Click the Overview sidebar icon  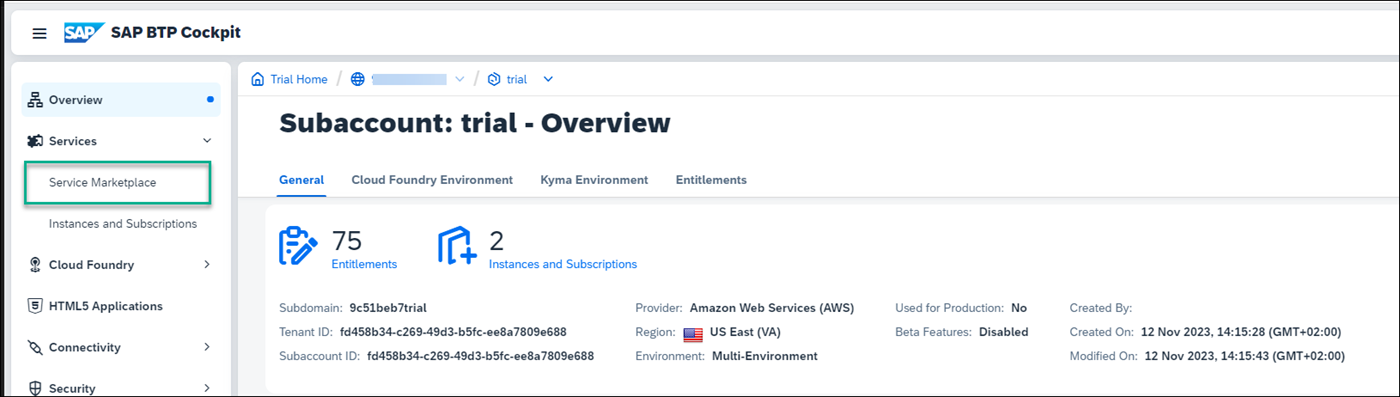click(x=35, y=100)
